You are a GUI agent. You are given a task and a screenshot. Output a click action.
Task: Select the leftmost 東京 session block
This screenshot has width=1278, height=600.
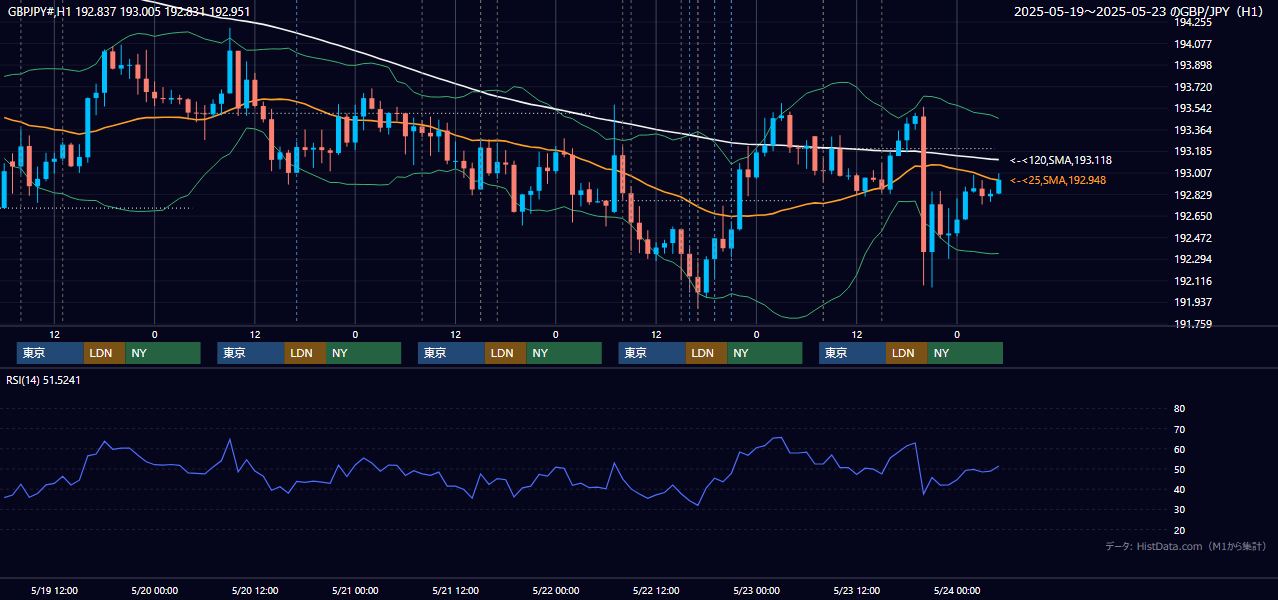(x=50, y=353)
